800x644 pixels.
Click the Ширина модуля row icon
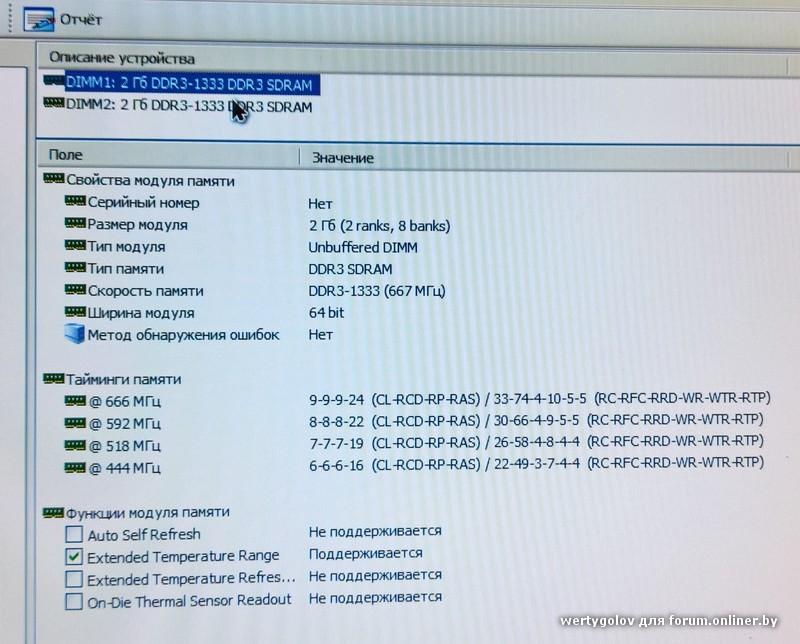(76, 311)
